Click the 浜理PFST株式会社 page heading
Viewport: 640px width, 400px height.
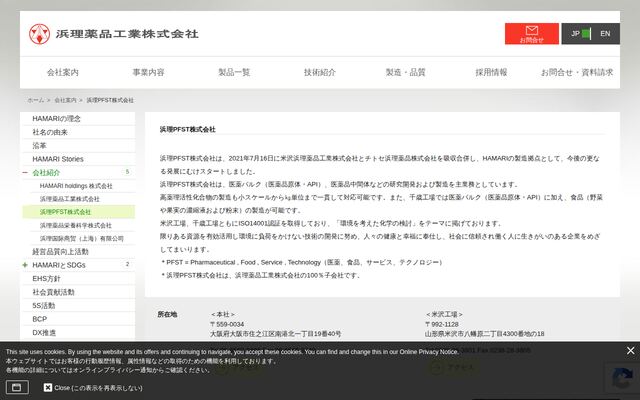click(187, 129)
